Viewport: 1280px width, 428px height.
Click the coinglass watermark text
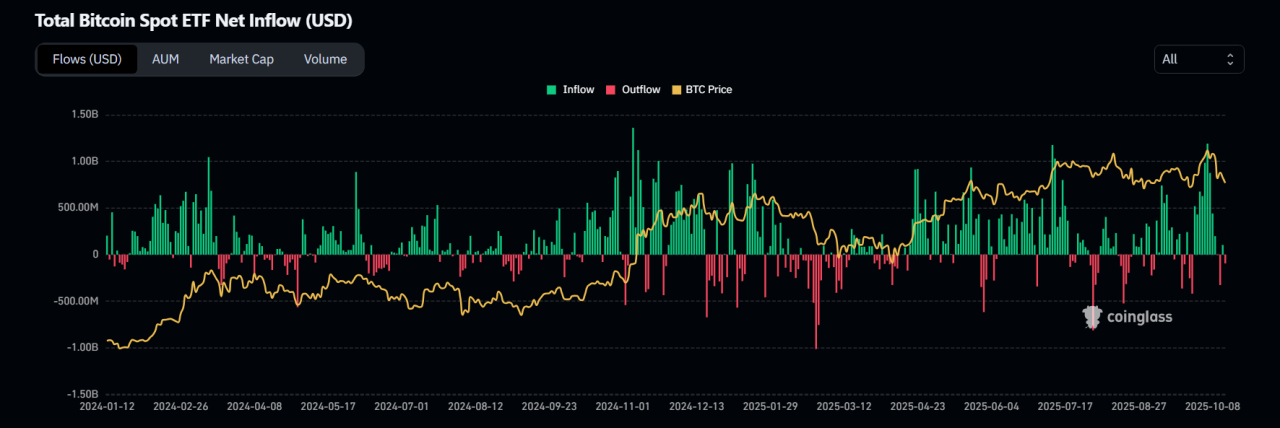(1140, 317)
